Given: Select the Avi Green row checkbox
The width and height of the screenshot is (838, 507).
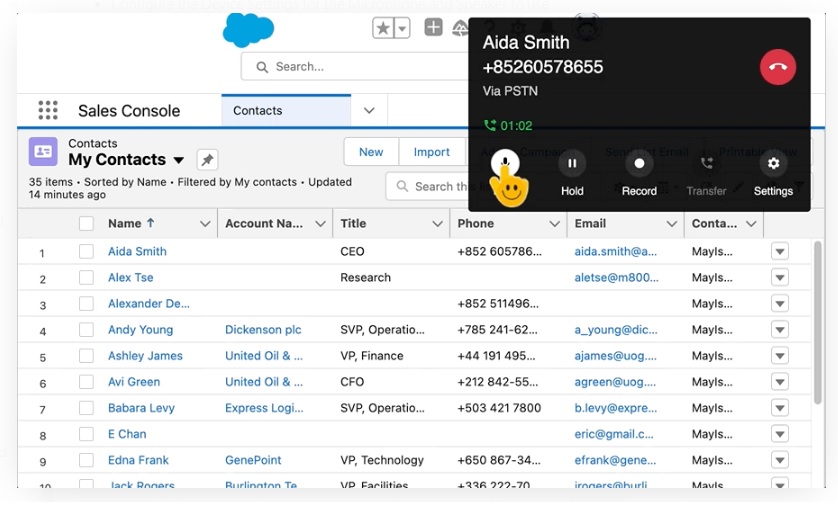Looking at the screenshot, I should 86,382.
